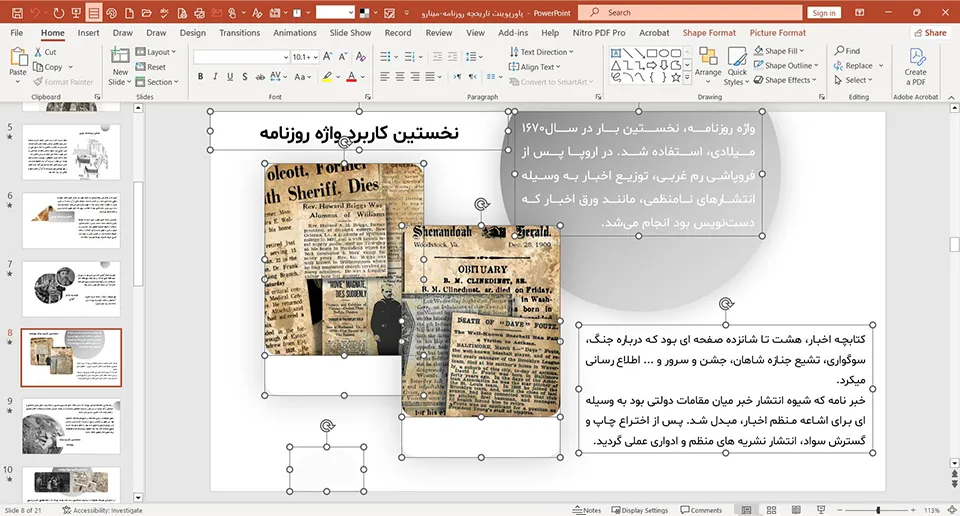Select slide 9 thumbnail
960x516 pixels.
tap(71, 426)
